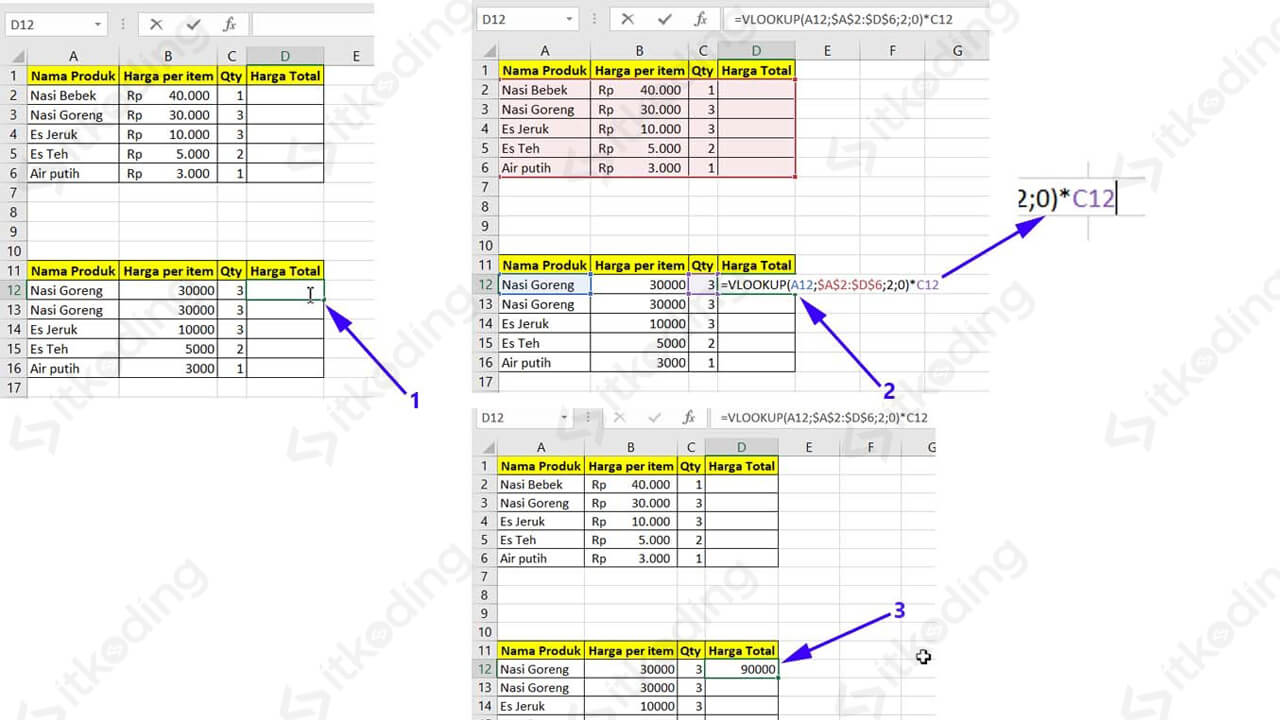Image resolution: width=1280 pixels, height=720 pixels.
Task: Click the 'Qty' header in row 1 of the top-right spreadsheet
Action: [703, 70]
